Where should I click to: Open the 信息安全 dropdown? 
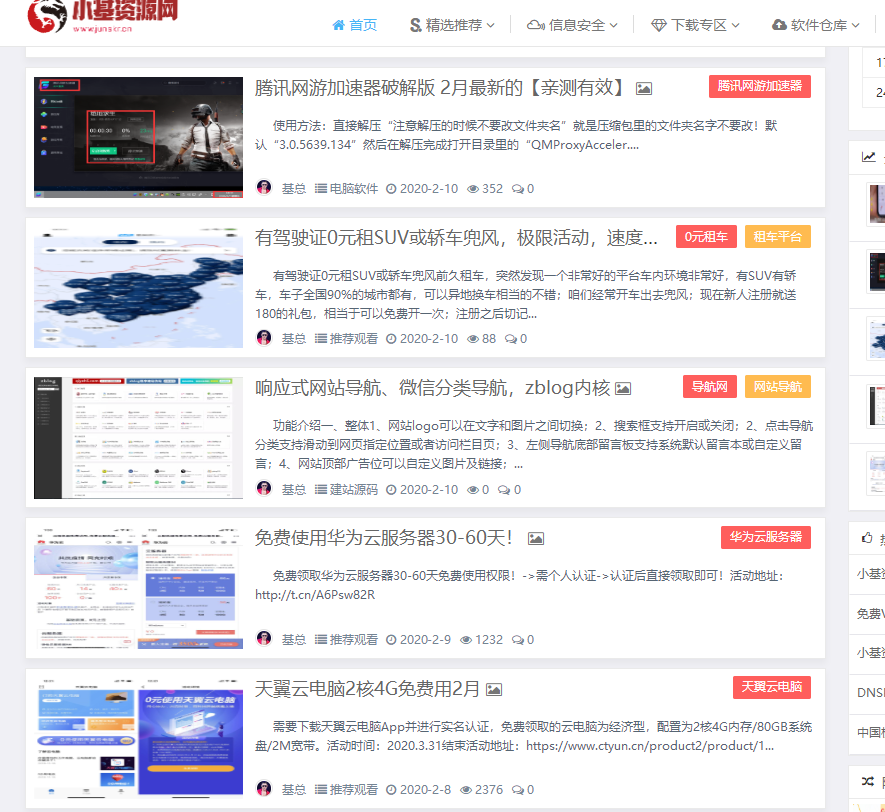[x=571, y=25]
